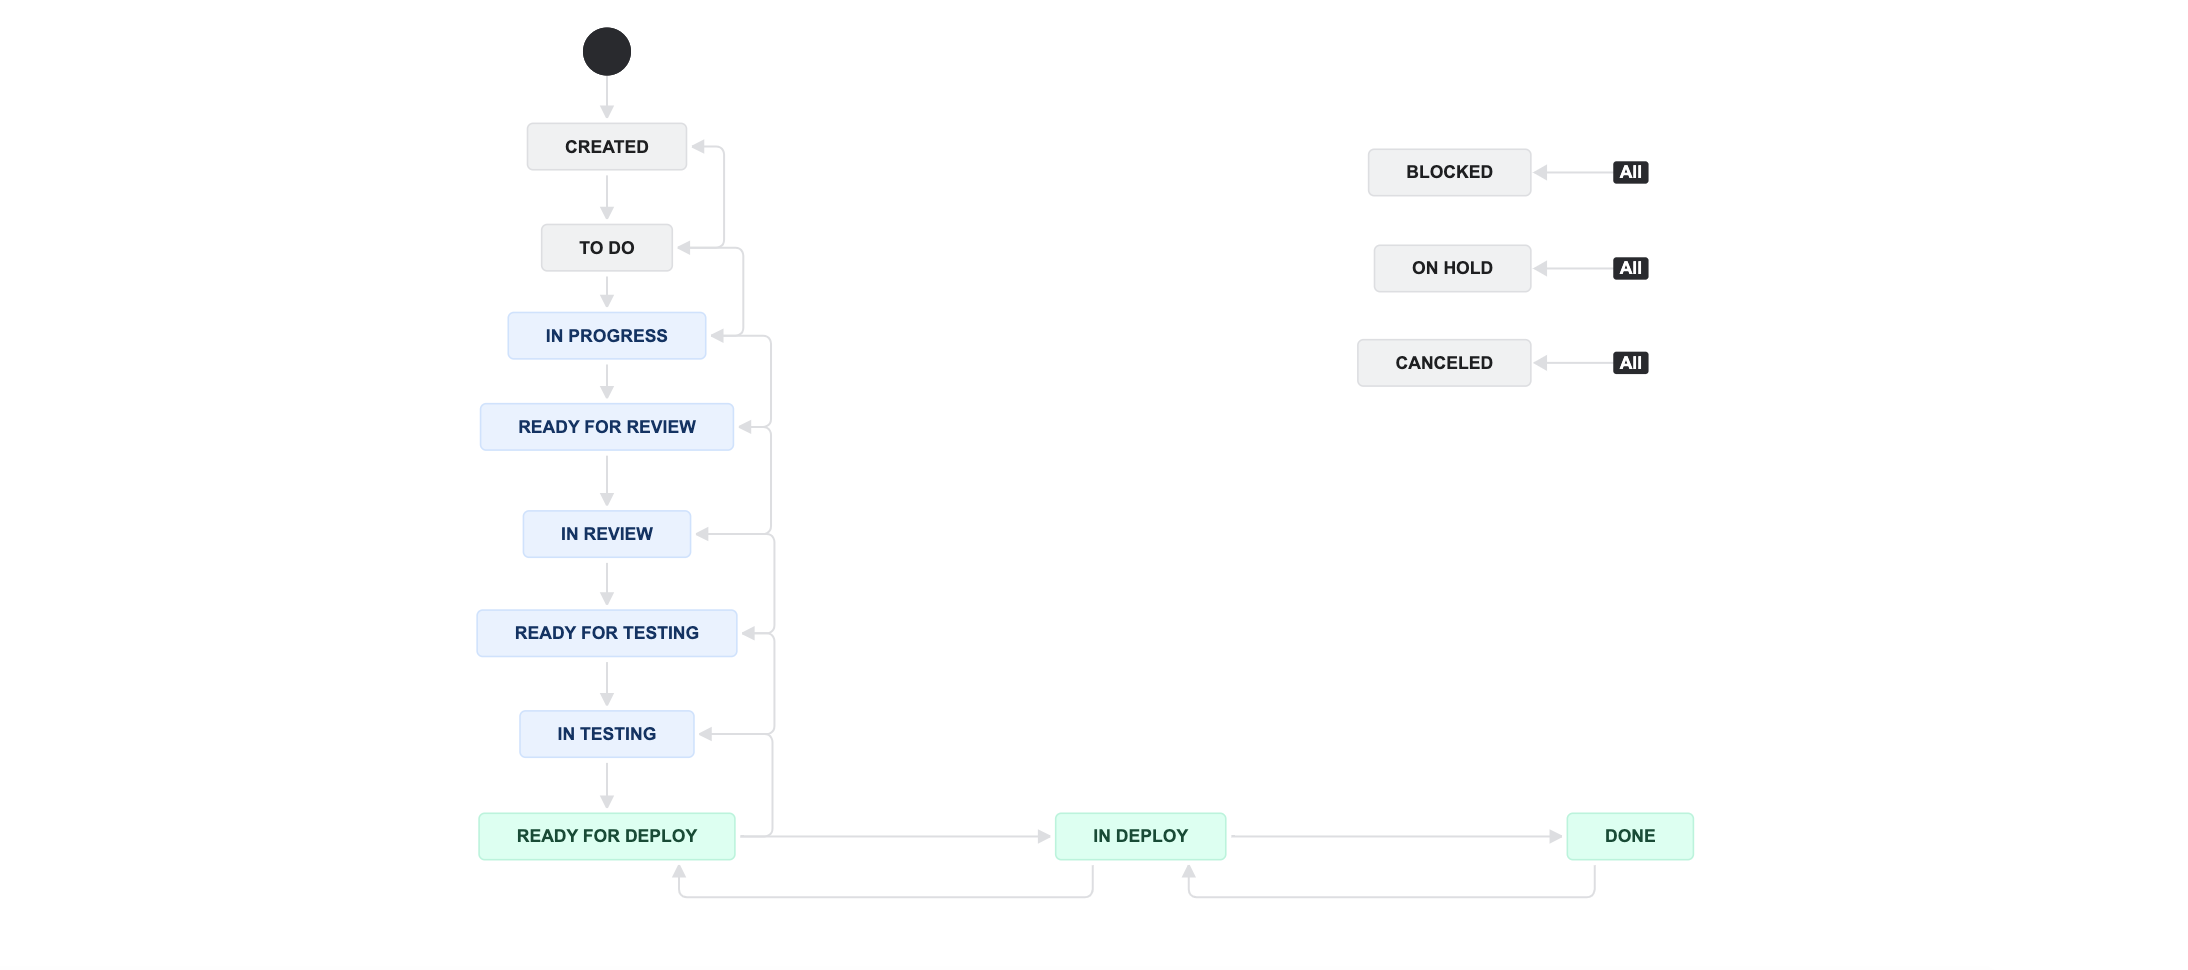Image resolution: width=2188 pixels, height=970 pixels.
Task: Click the BLOCKED status box
Action: (1449, 173)
